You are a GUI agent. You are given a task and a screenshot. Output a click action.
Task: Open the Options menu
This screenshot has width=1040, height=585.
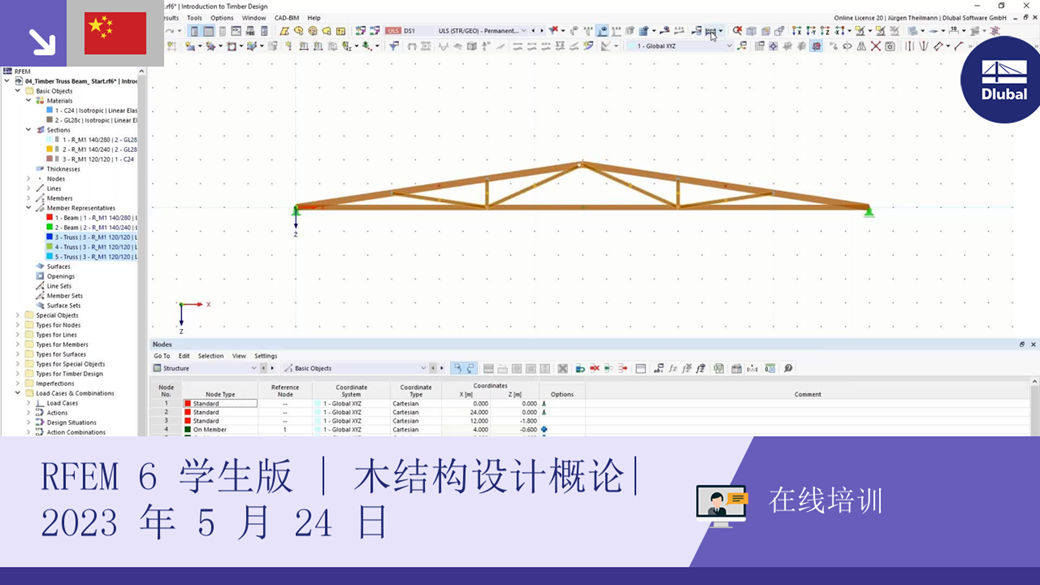coord(222,18)
